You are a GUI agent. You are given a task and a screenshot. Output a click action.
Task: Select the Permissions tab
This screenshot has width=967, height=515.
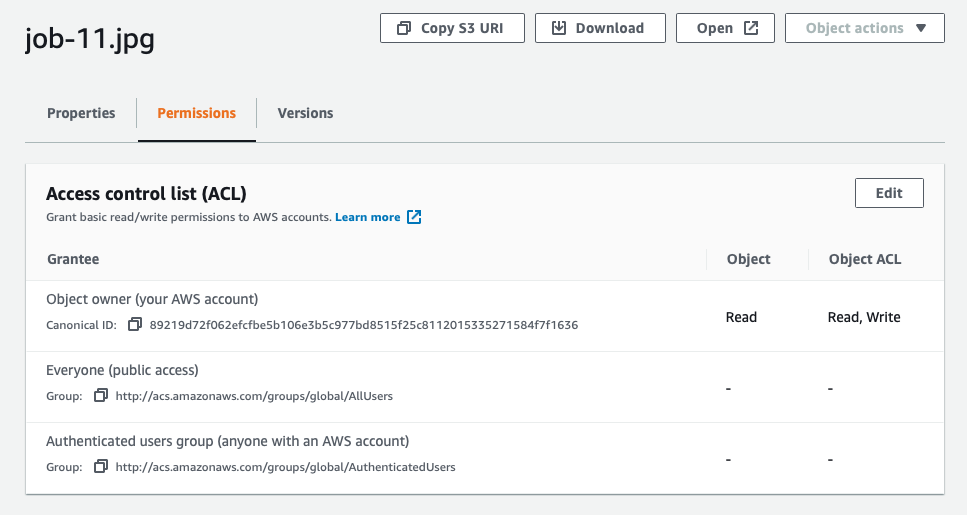196,113
